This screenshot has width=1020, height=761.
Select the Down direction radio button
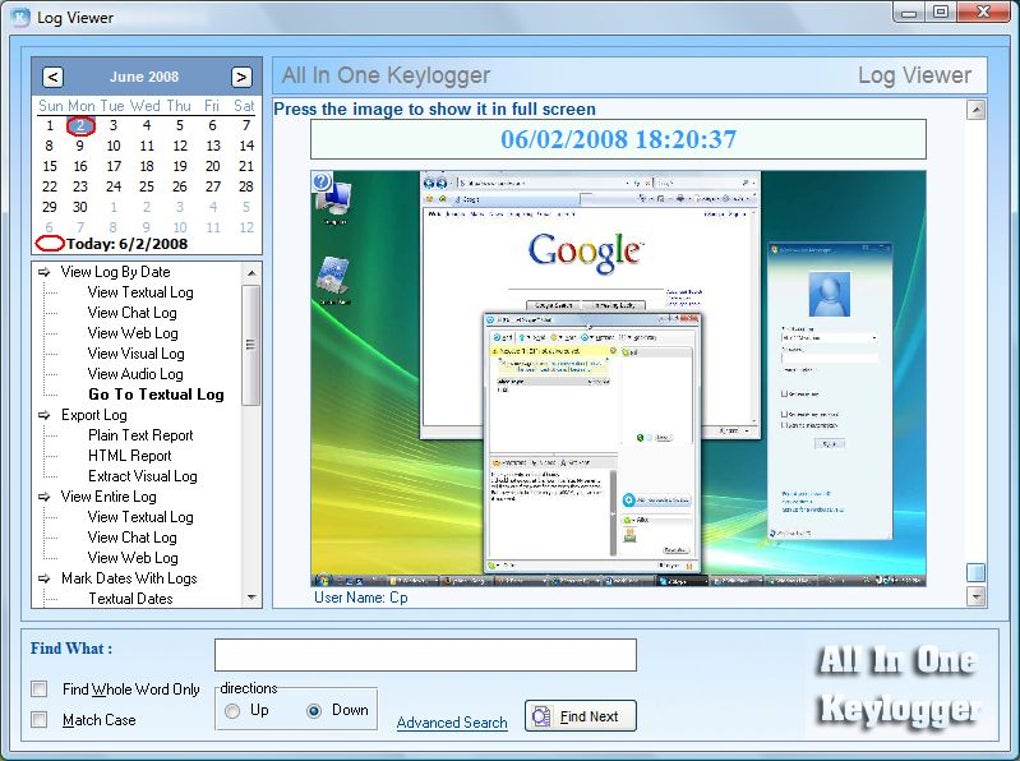pyautogui.click(x=314, y=711)
